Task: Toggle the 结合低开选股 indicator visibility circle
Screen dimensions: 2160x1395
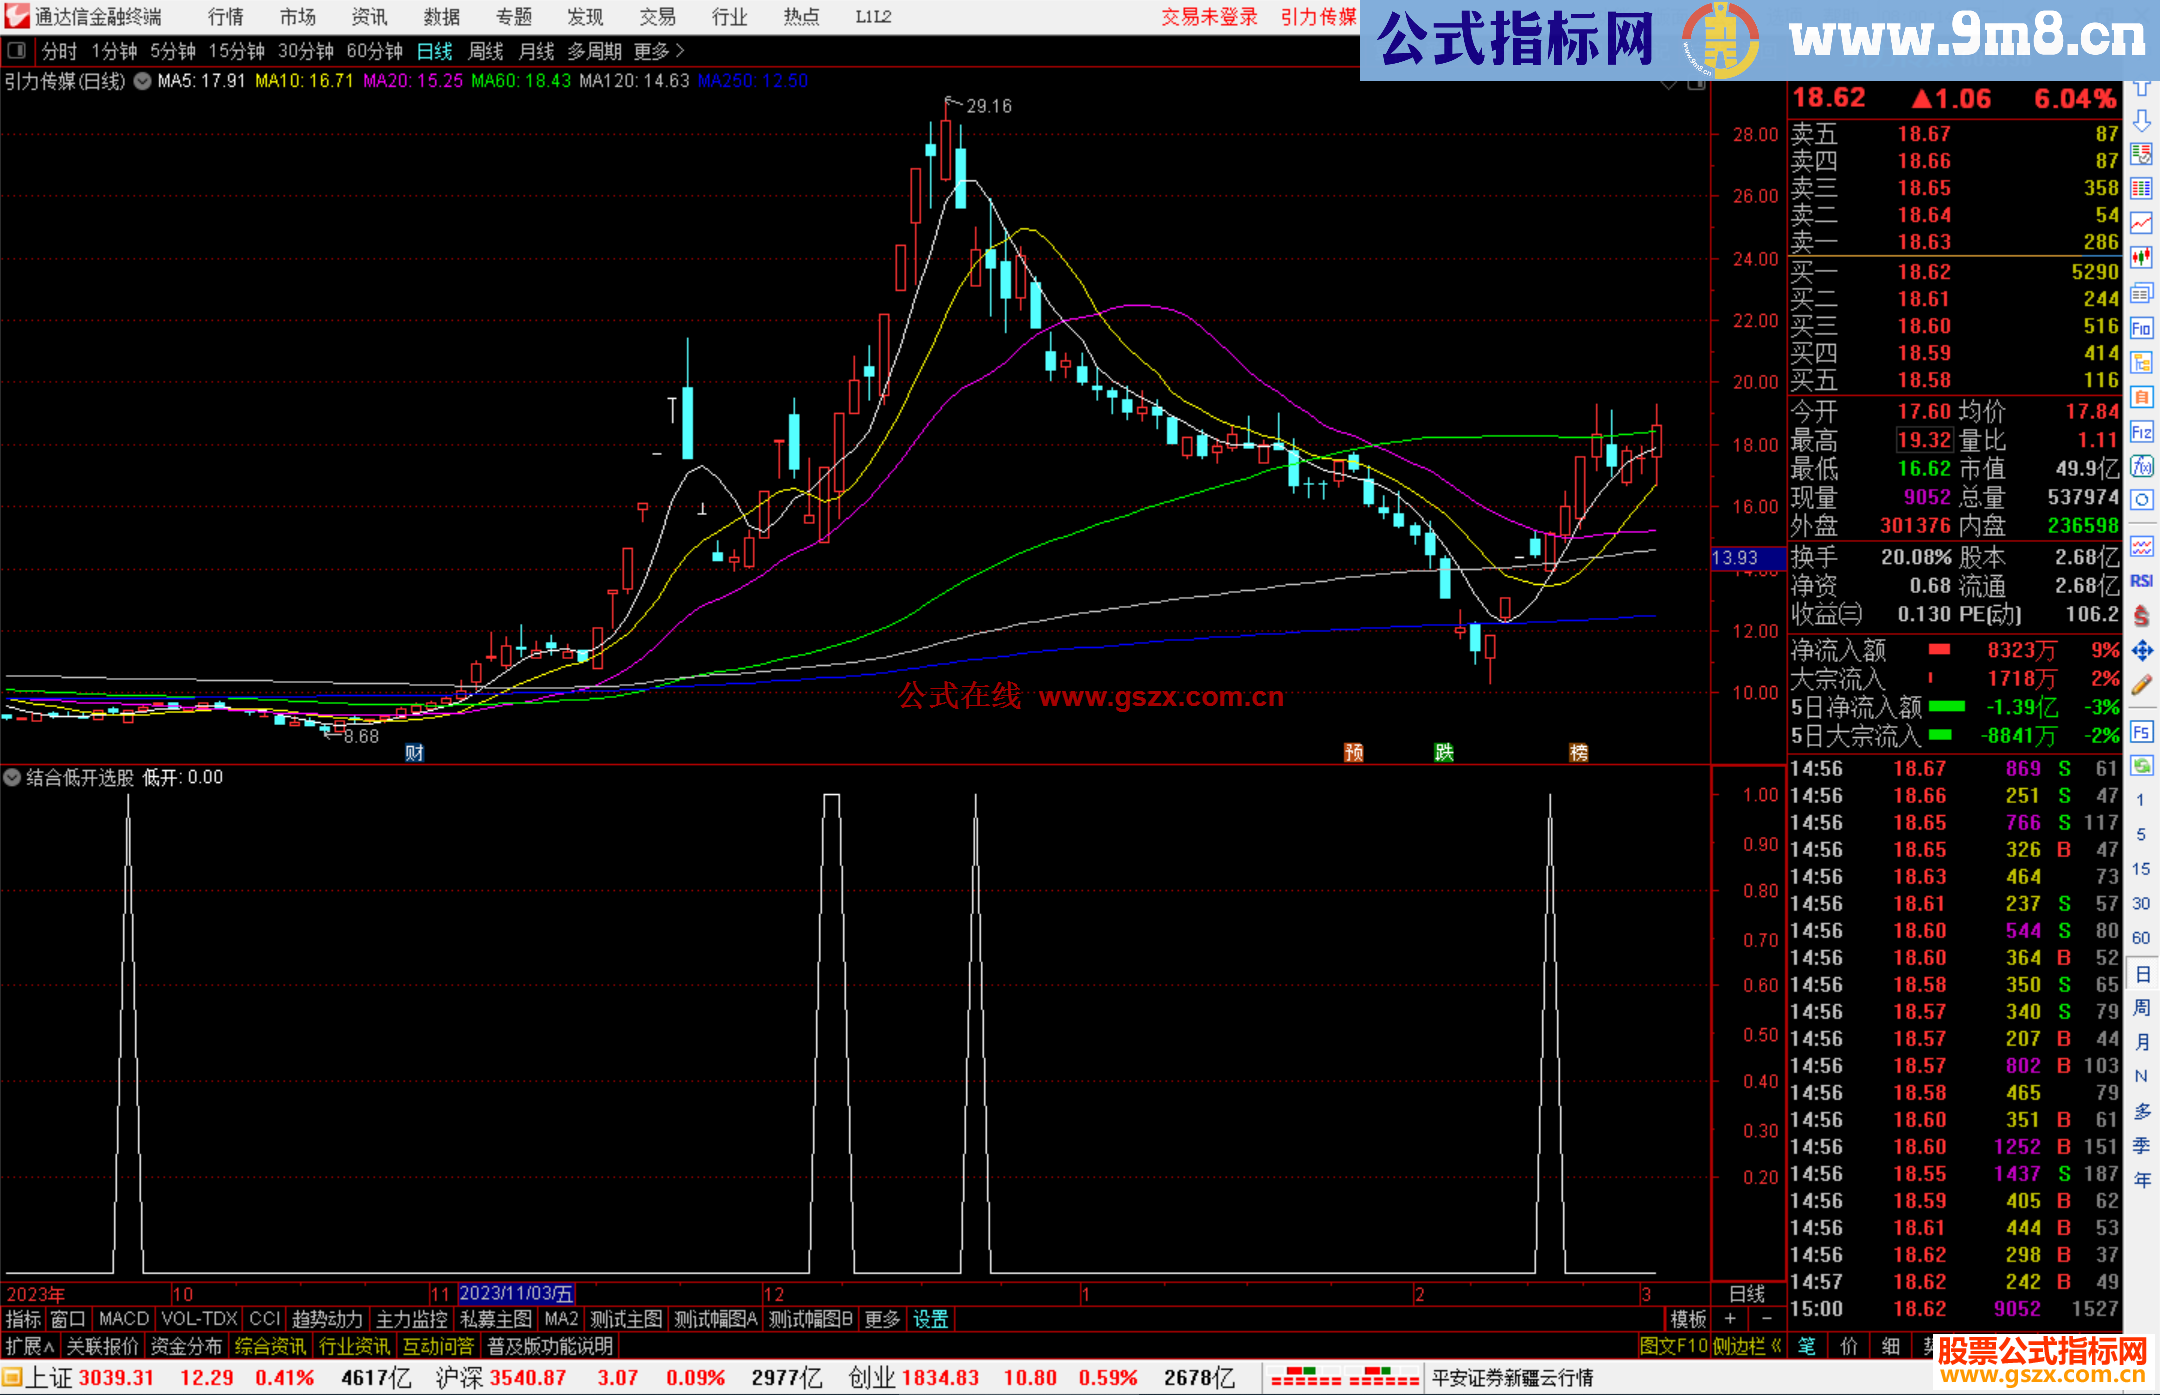Action: (x=12, y=777)
